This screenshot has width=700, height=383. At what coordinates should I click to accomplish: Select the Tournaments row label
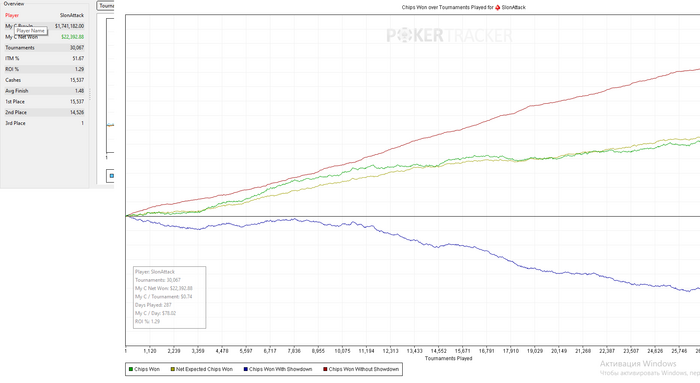click(x=20, y=48)
